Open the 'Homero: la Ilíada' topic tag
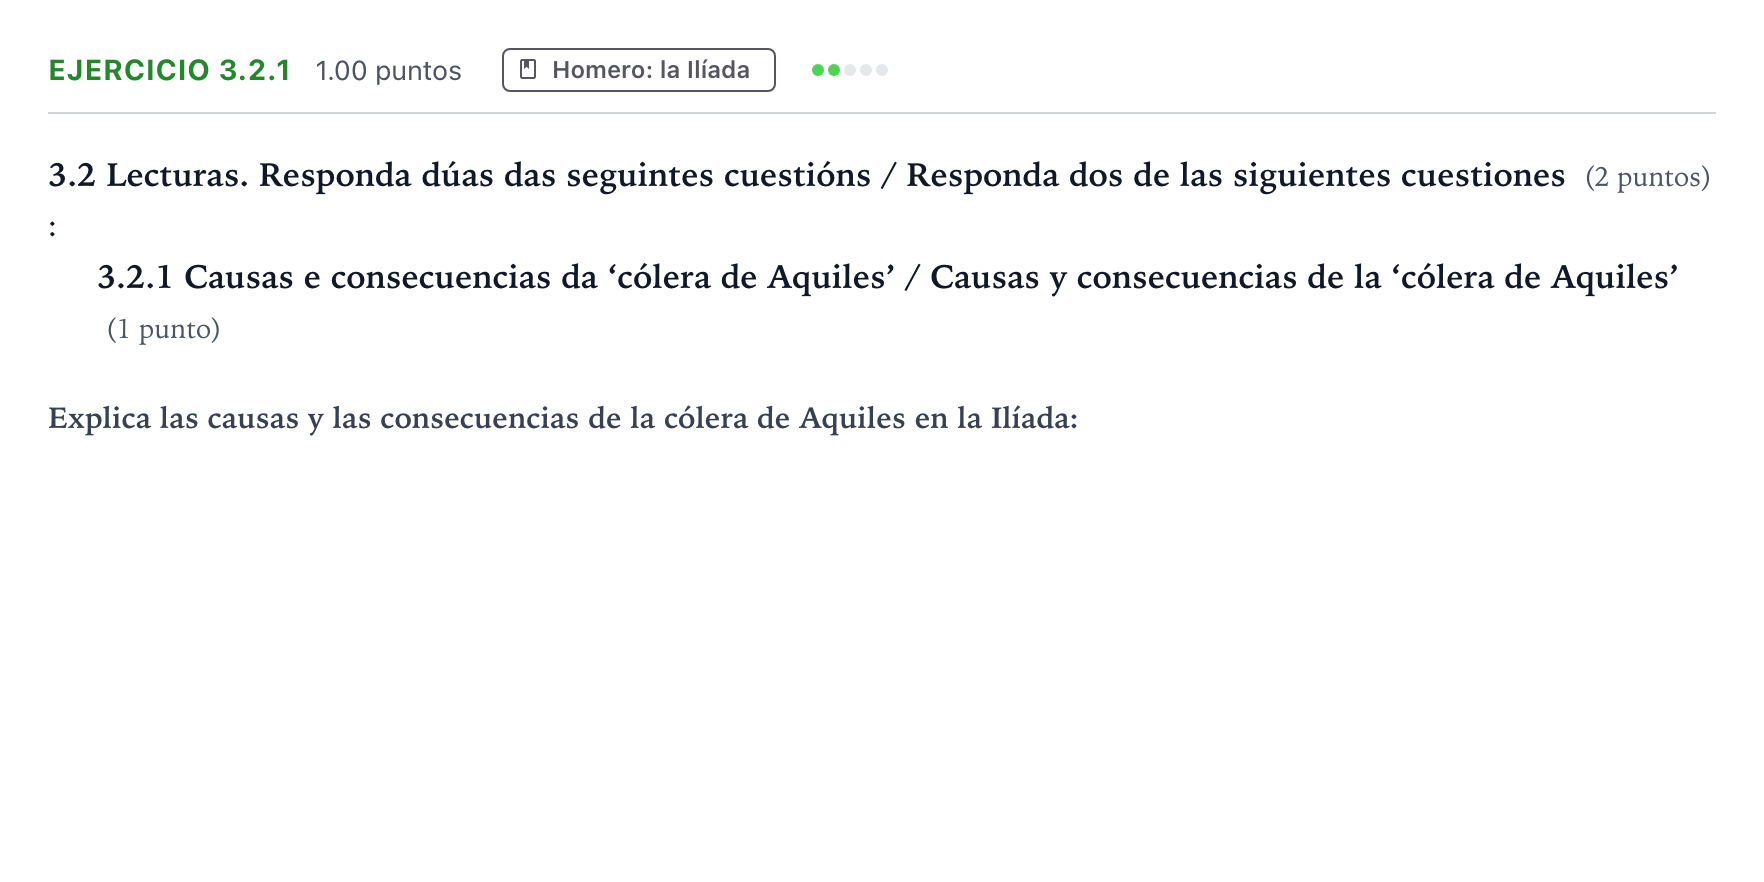 point(638,70)
